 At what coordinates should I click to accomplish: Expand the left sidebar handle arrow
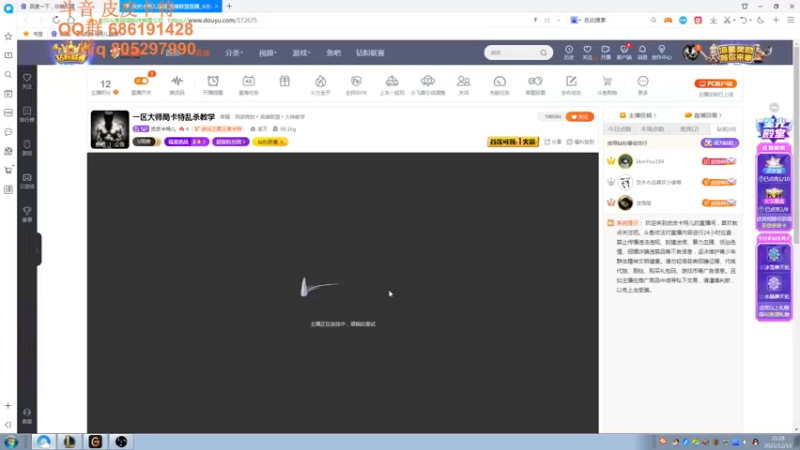[38, 250]
